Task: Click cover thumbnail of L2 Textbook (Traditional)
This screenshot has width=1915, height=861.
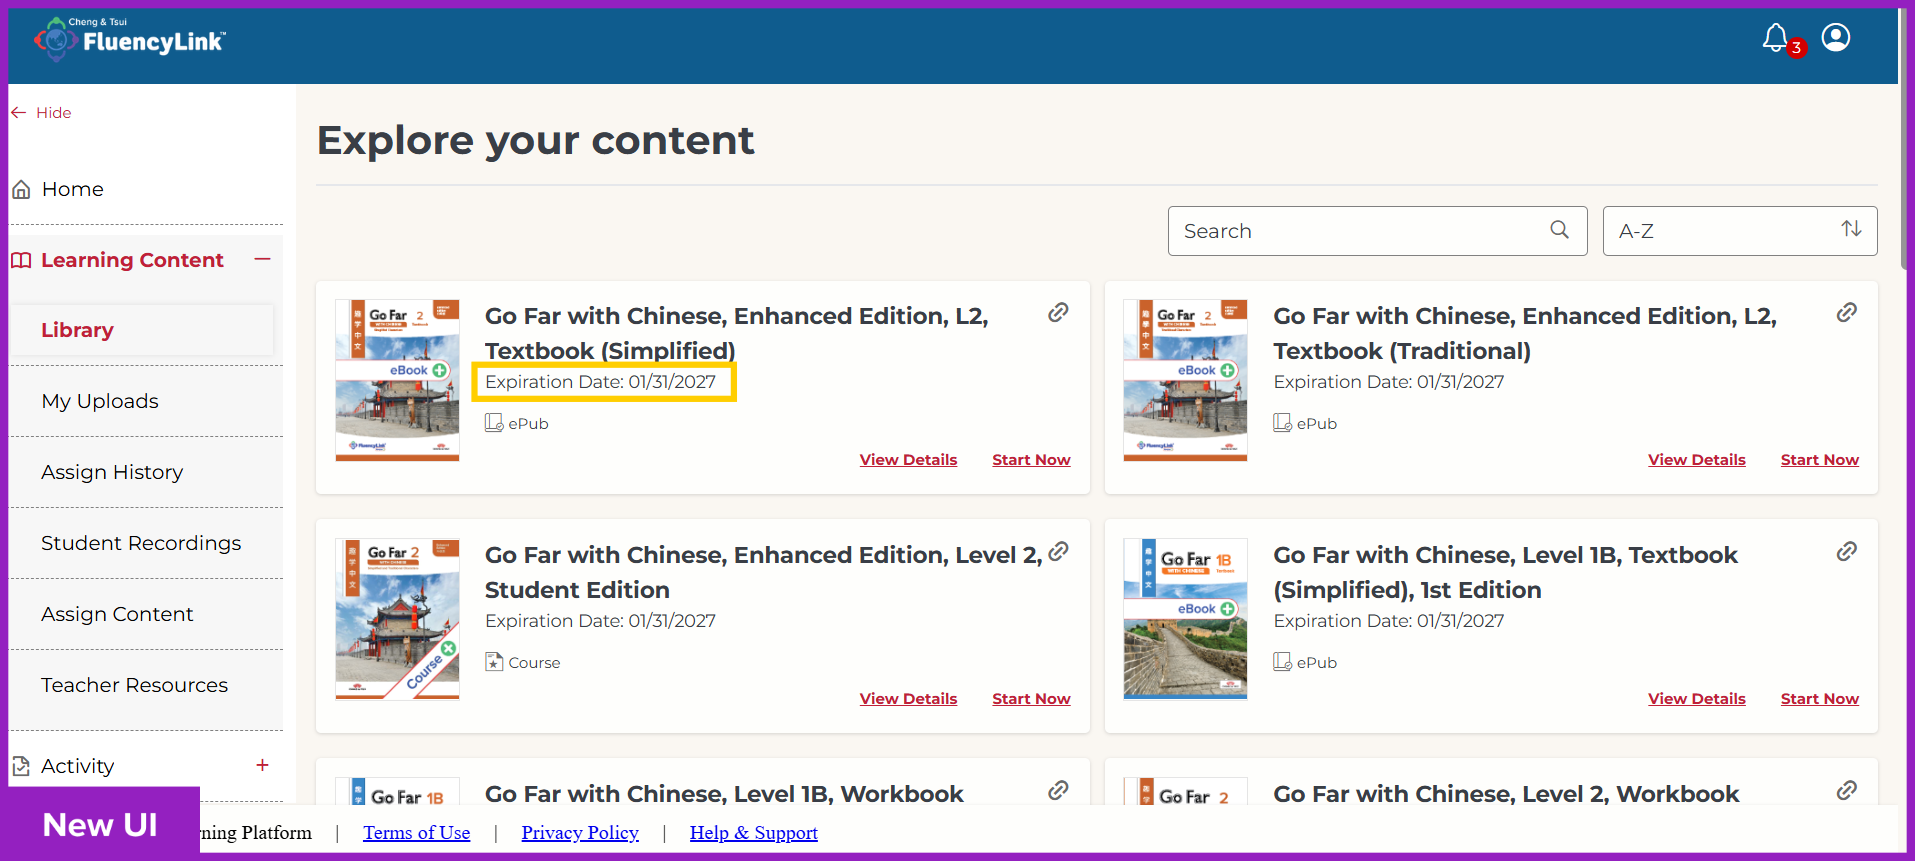Action: tap(1185, 380)
